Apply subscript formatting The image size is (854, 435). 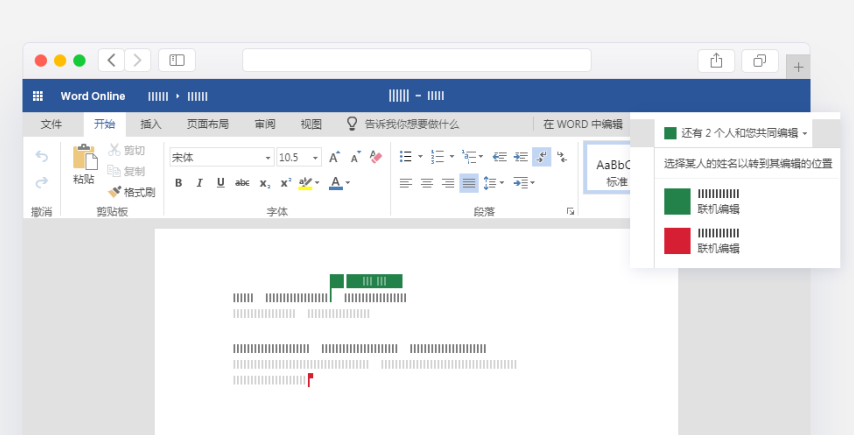click(x=265, y=183)
